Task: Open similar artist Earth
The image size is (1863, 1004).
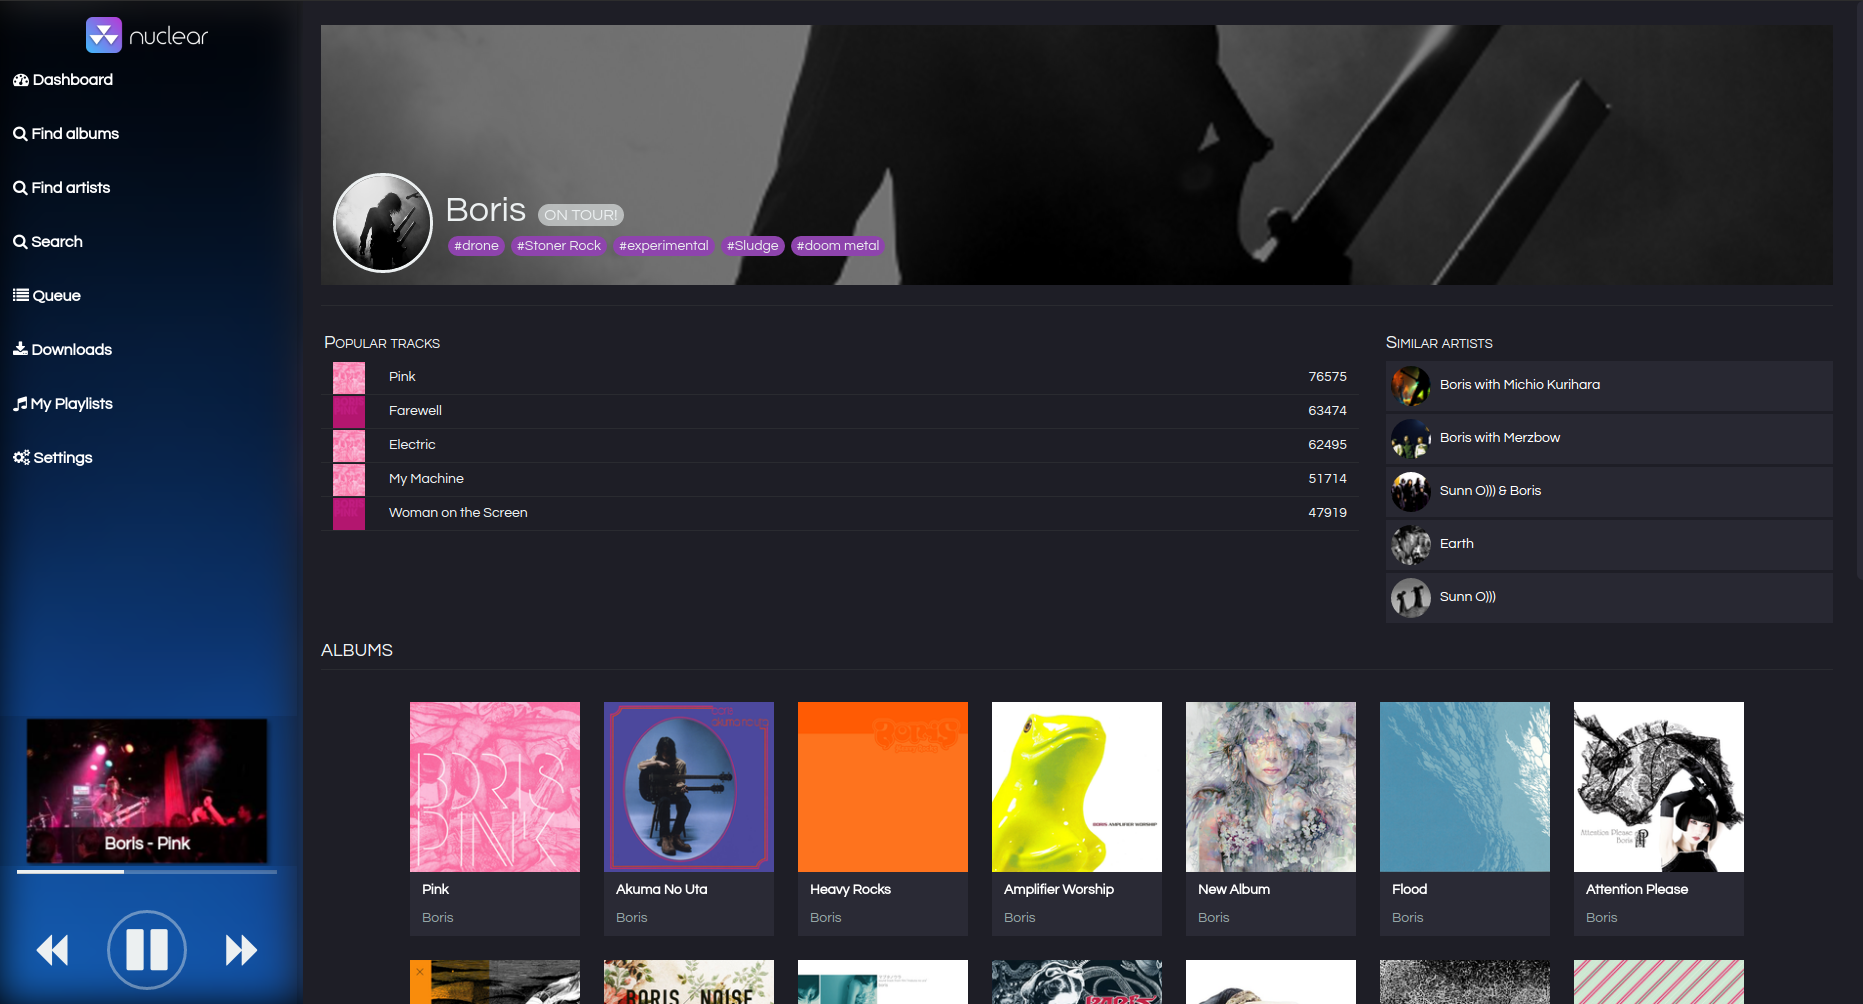Action: [x=1609, y=545]
